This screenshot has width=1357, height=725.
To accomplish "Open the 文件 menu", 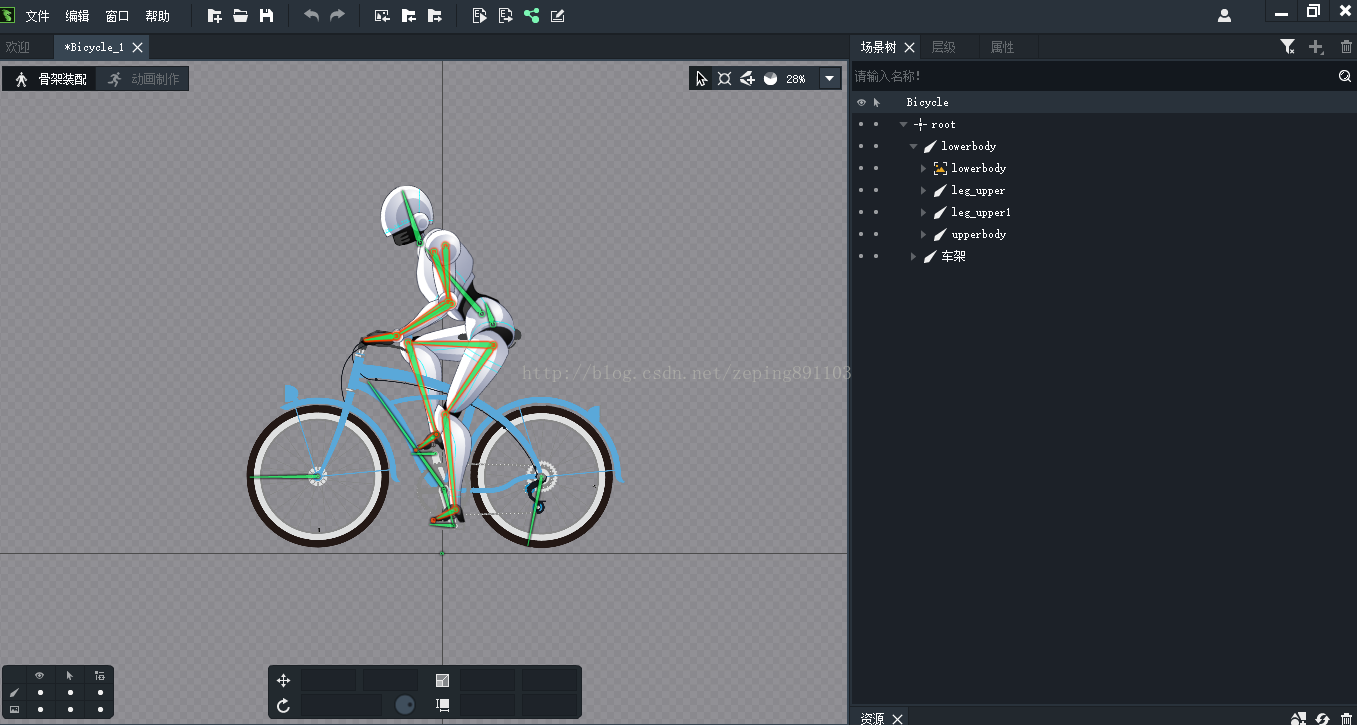I will 37,16.
